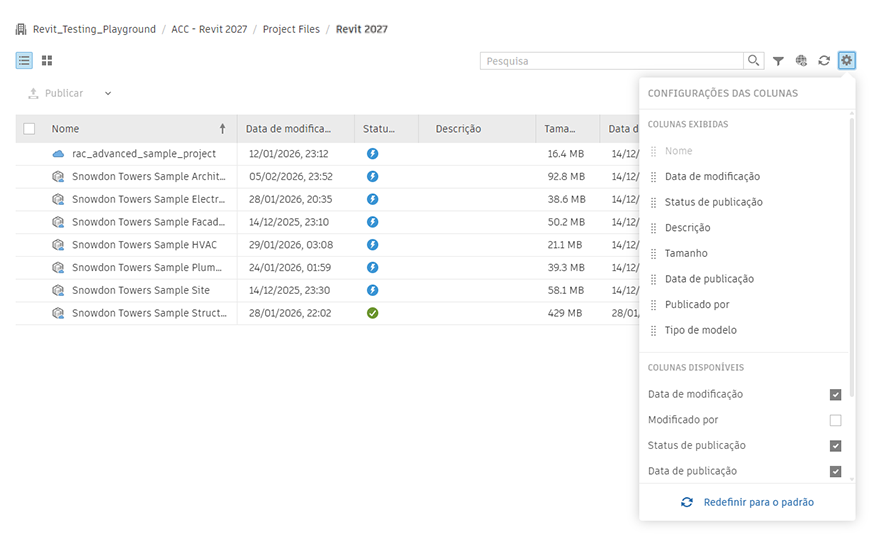Click the Redefinir refresh icon
The width and height of the screenshot is (874, 547).
[x=687, y=502]
